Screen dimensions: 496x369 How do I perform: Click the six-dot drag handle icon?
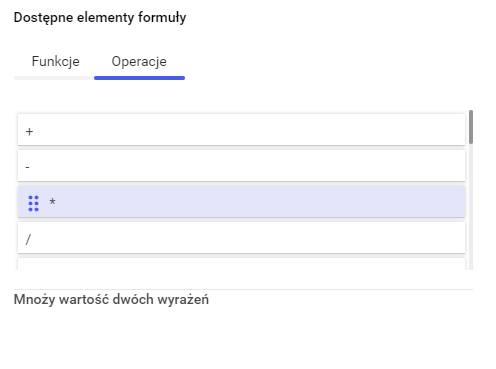(x=33, y=203)
